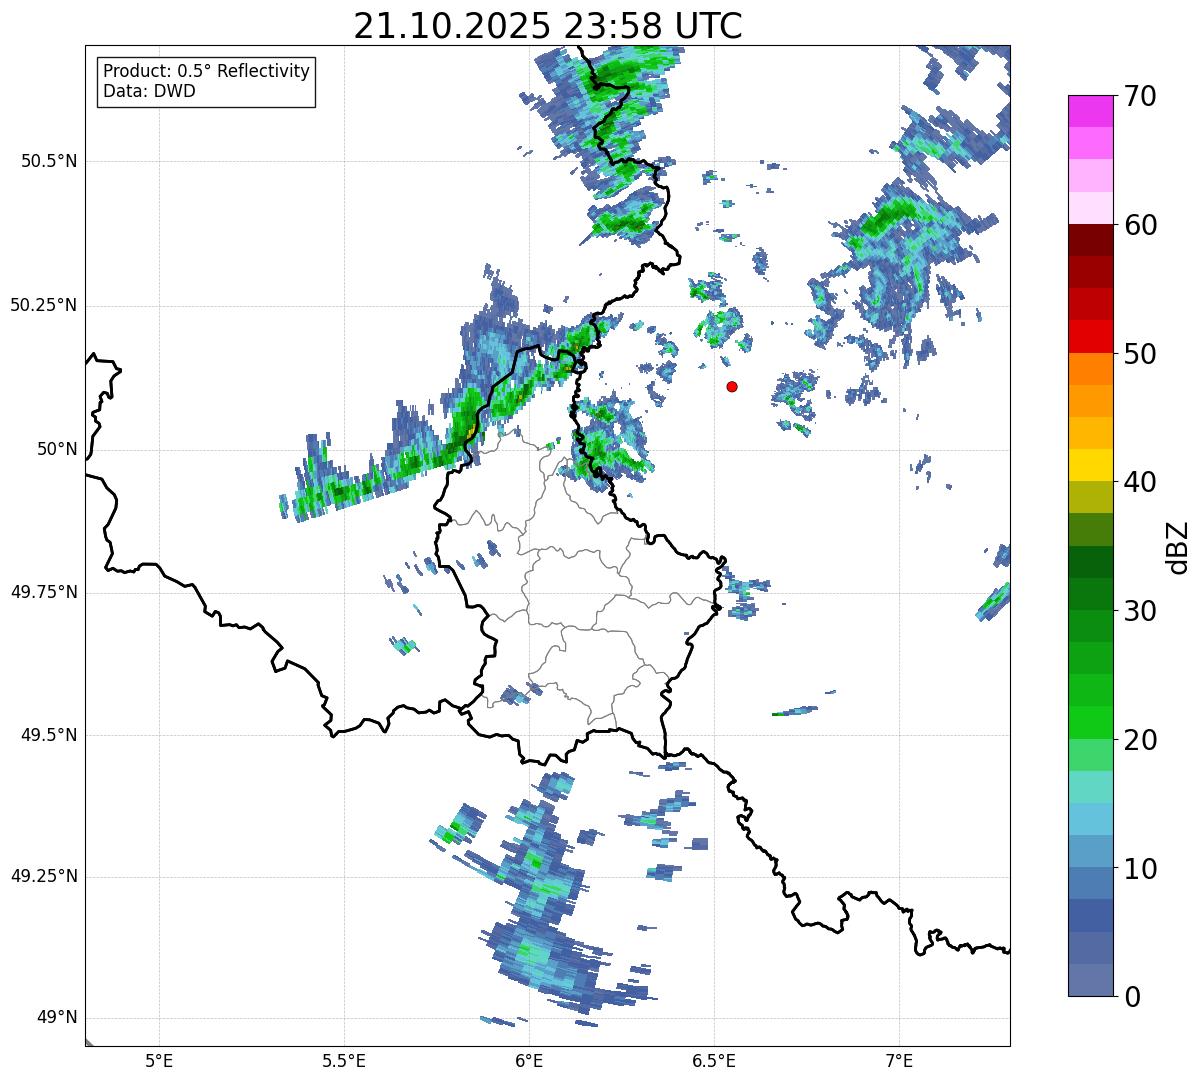Click the title timestamp 21.10.2025 23:58 UTC
1202x1081 pixels.
548,26
